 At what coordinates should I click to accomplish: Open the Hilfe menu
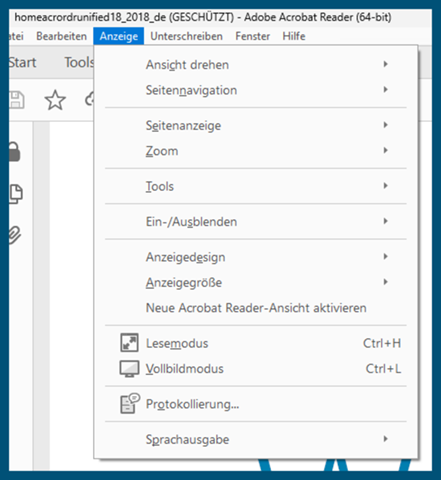pyautogui.click(x=294, y=36)
